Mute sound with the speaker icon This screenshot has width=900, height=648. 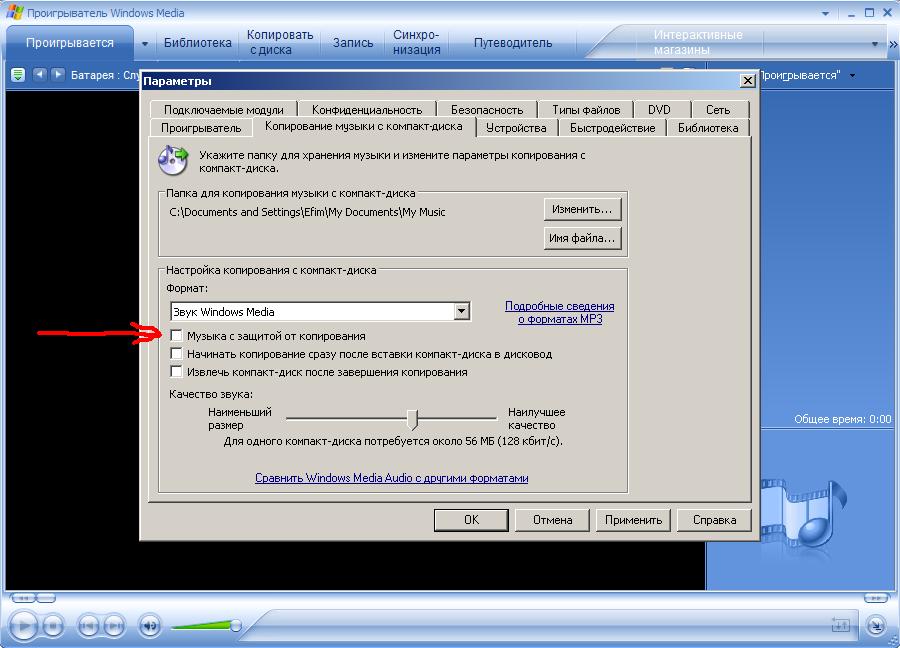[x=149, y=626]
